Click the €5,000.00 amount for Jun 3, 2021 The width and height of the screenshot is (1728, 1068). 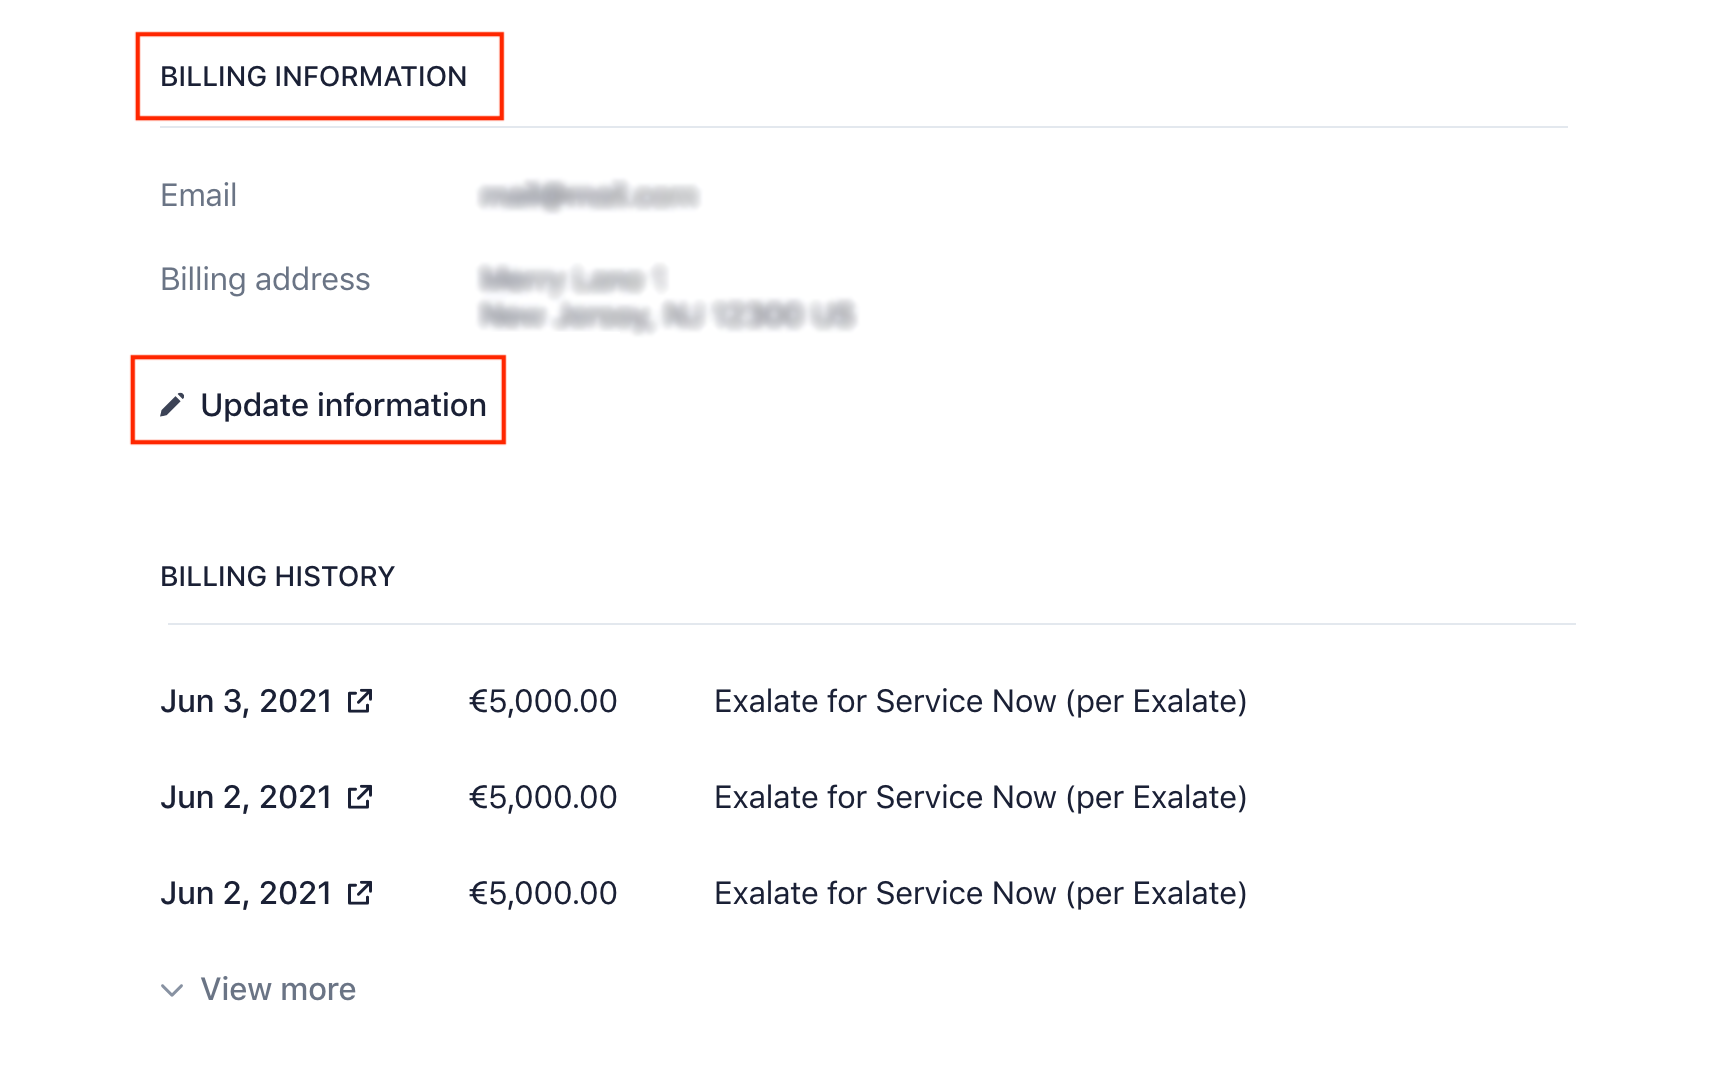pos(543,701)
